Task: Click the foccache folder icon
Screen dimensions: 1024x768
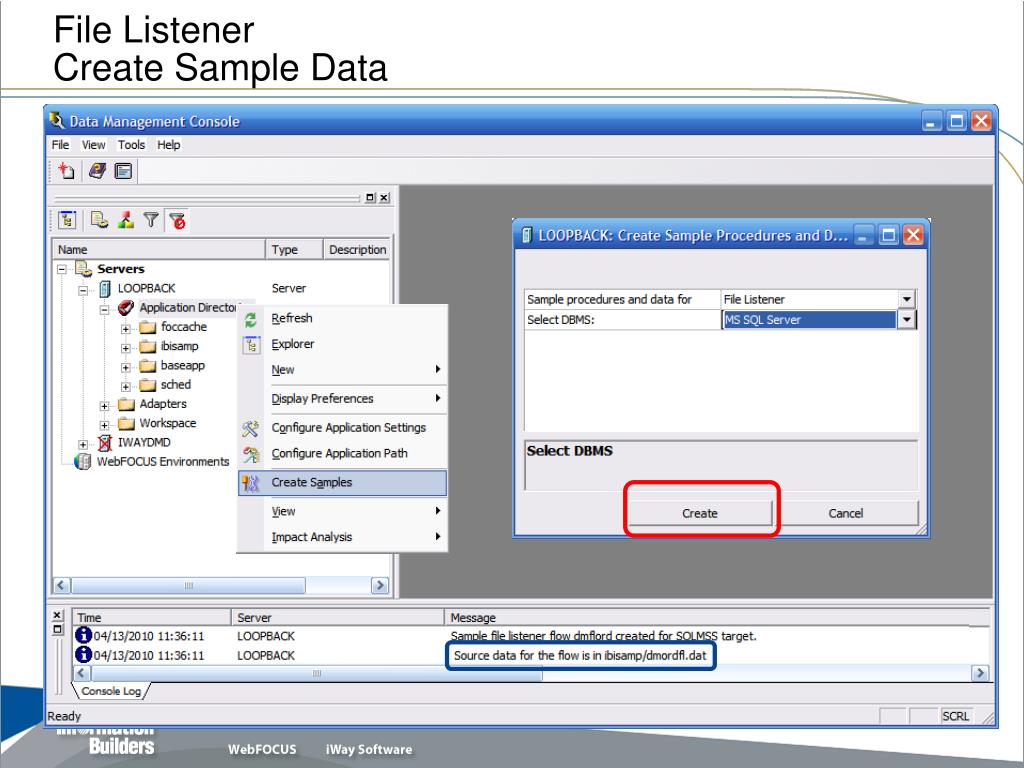Action: click(x=148, y=327)
